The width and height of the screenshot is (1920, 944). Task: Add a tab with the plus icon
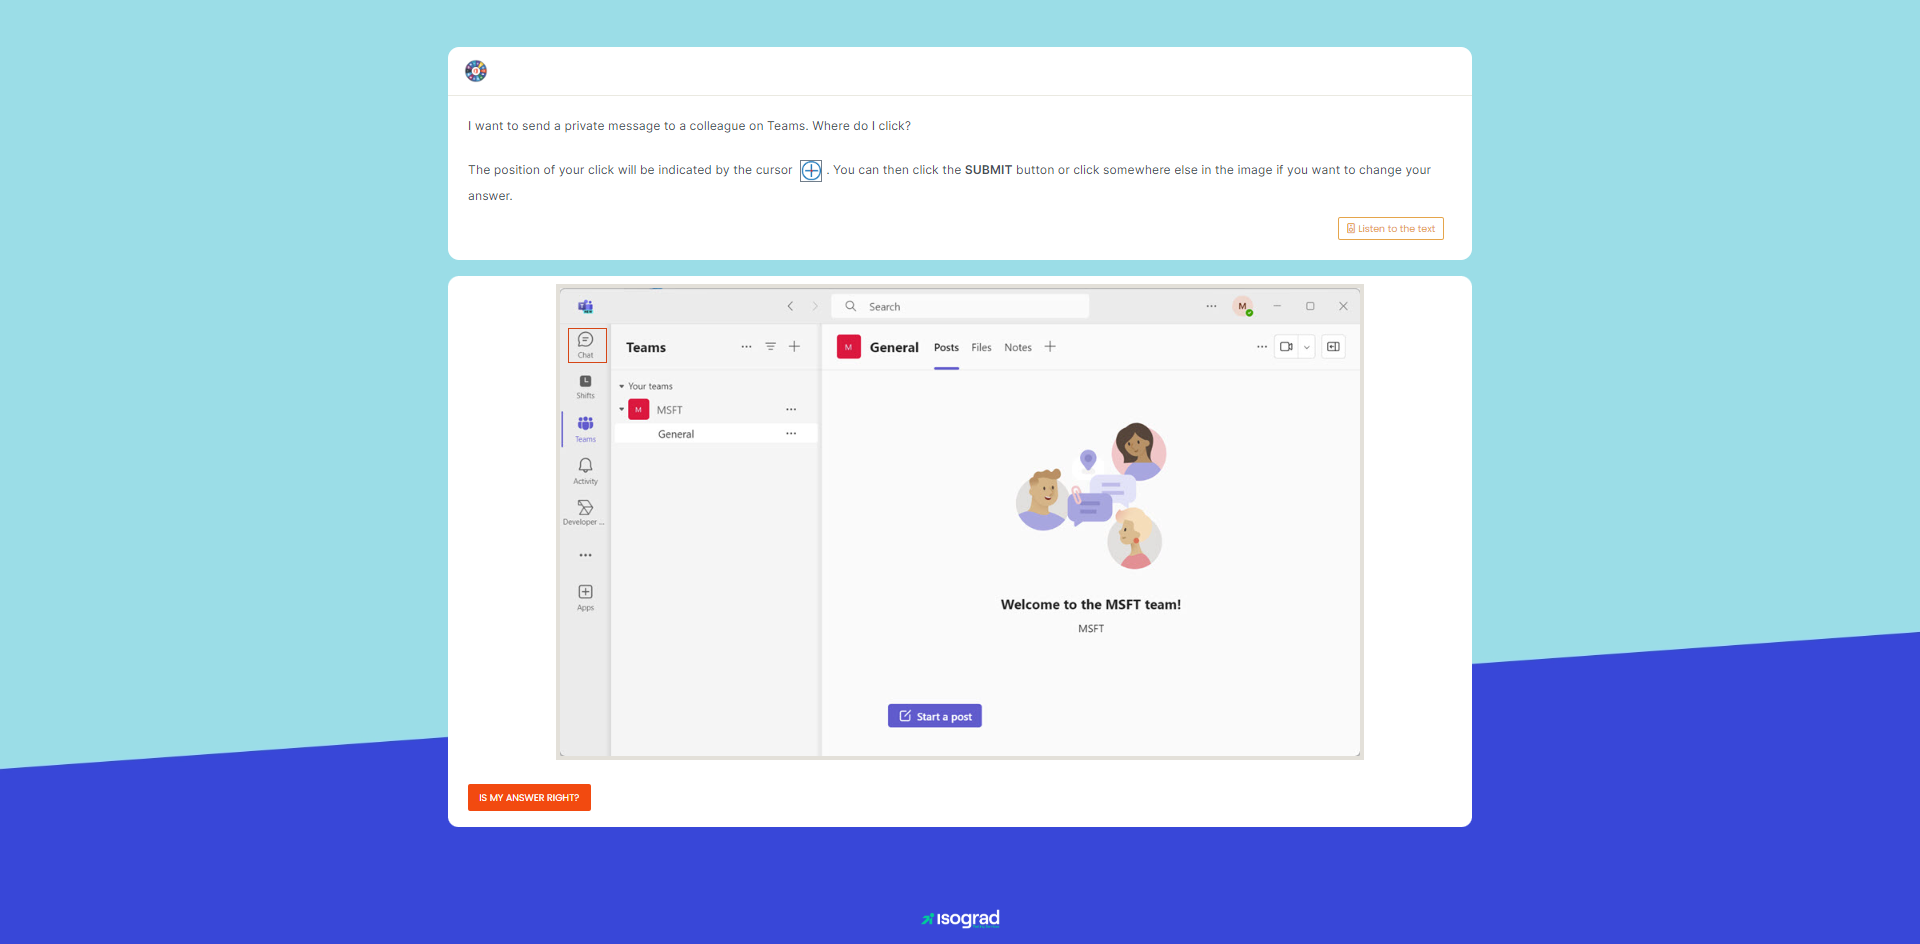1050,347
